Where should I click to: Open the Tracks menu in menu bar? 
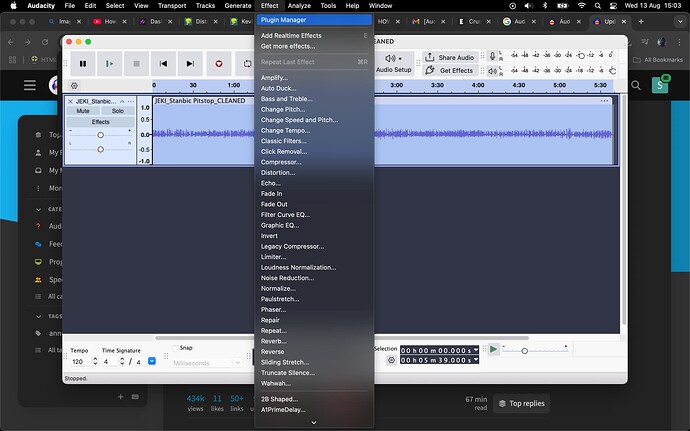205,6
